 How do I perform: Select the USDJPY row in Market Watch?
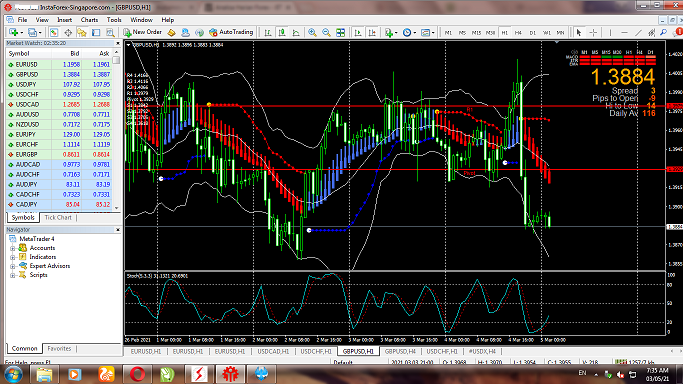pos(59,84)
